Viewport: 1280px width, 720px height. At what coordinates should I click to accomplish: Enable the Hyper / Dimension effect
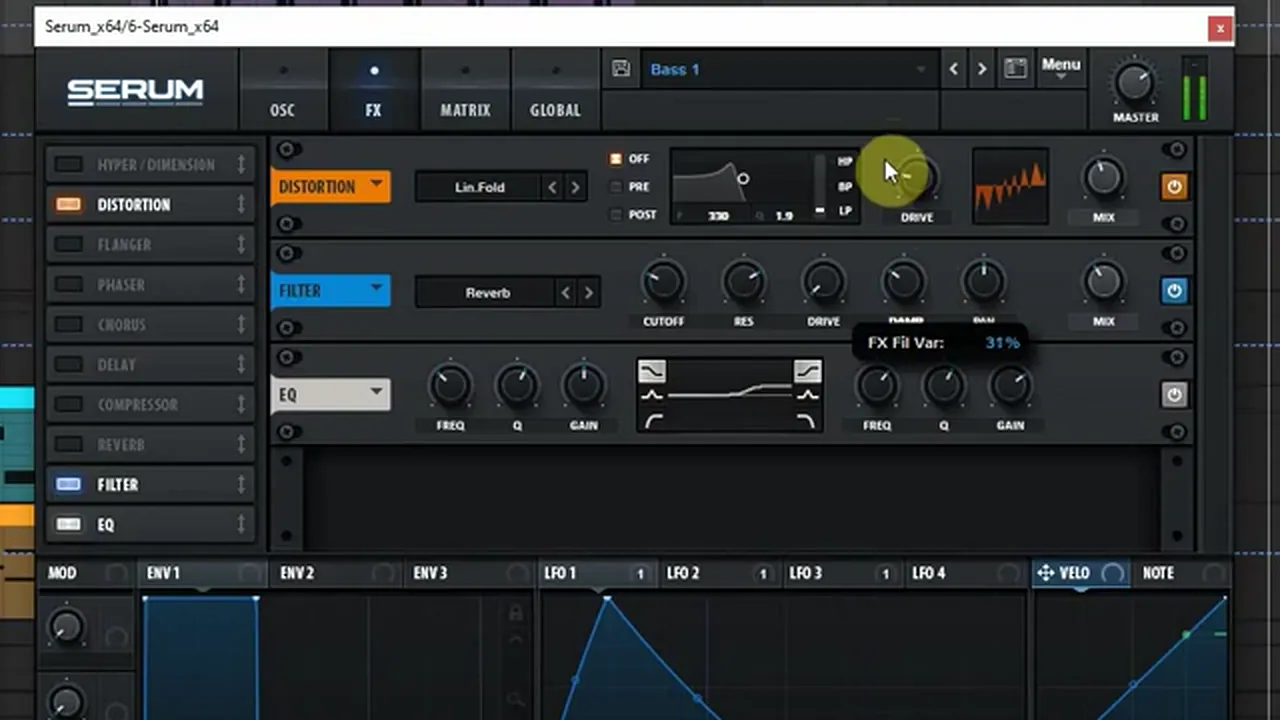click(x=68, y=165)
